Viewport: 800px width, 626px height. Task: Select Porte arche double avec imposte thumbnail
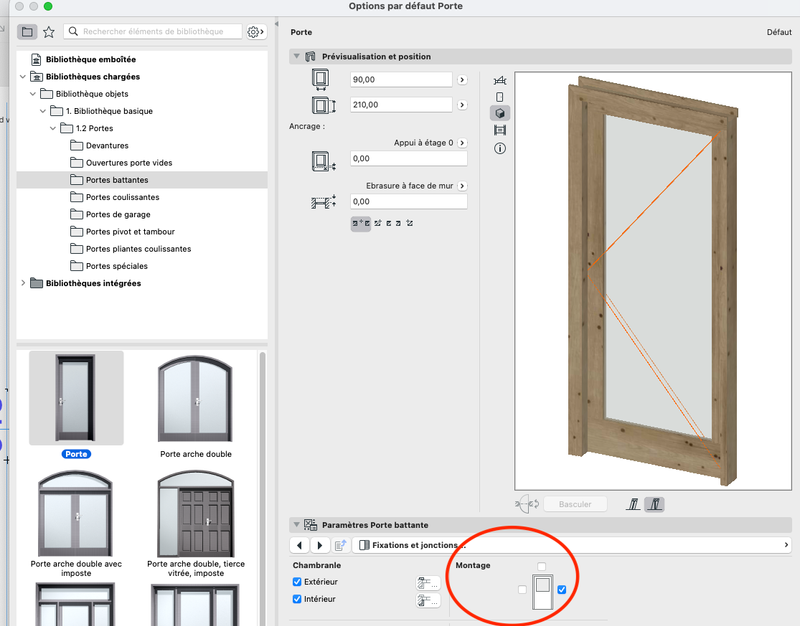click(x=76, y=514)
